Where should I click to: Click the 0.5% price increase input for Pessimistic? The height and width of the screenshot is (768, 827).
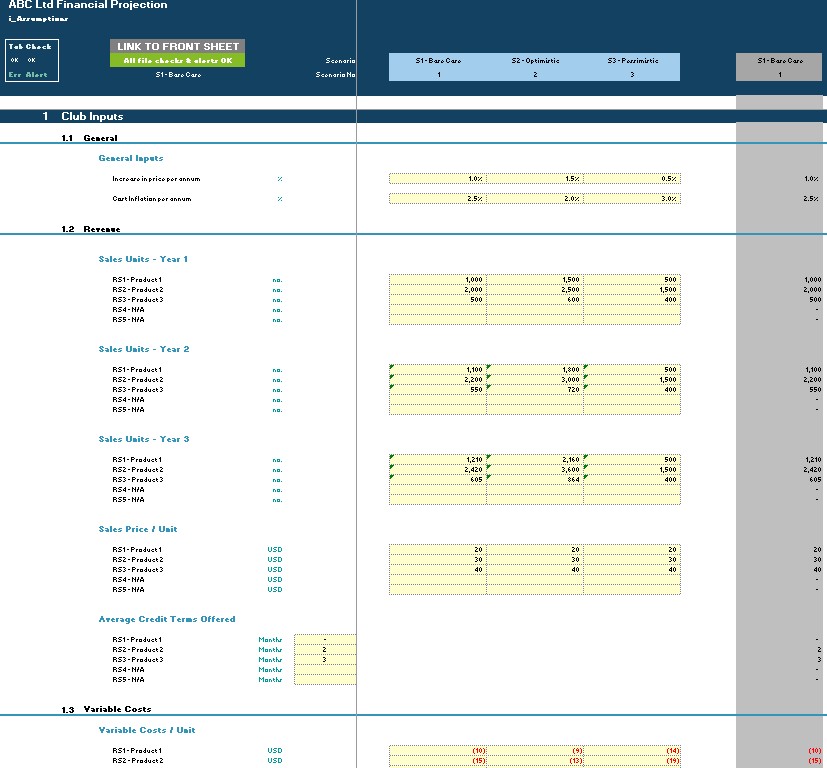[x=632, y=179]
